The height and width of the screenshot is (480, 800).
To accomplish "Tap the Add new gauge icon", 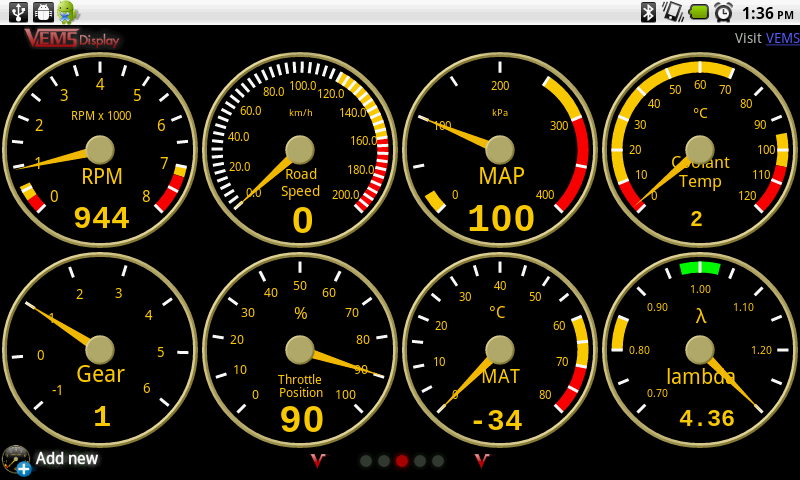I will point(16,460).
